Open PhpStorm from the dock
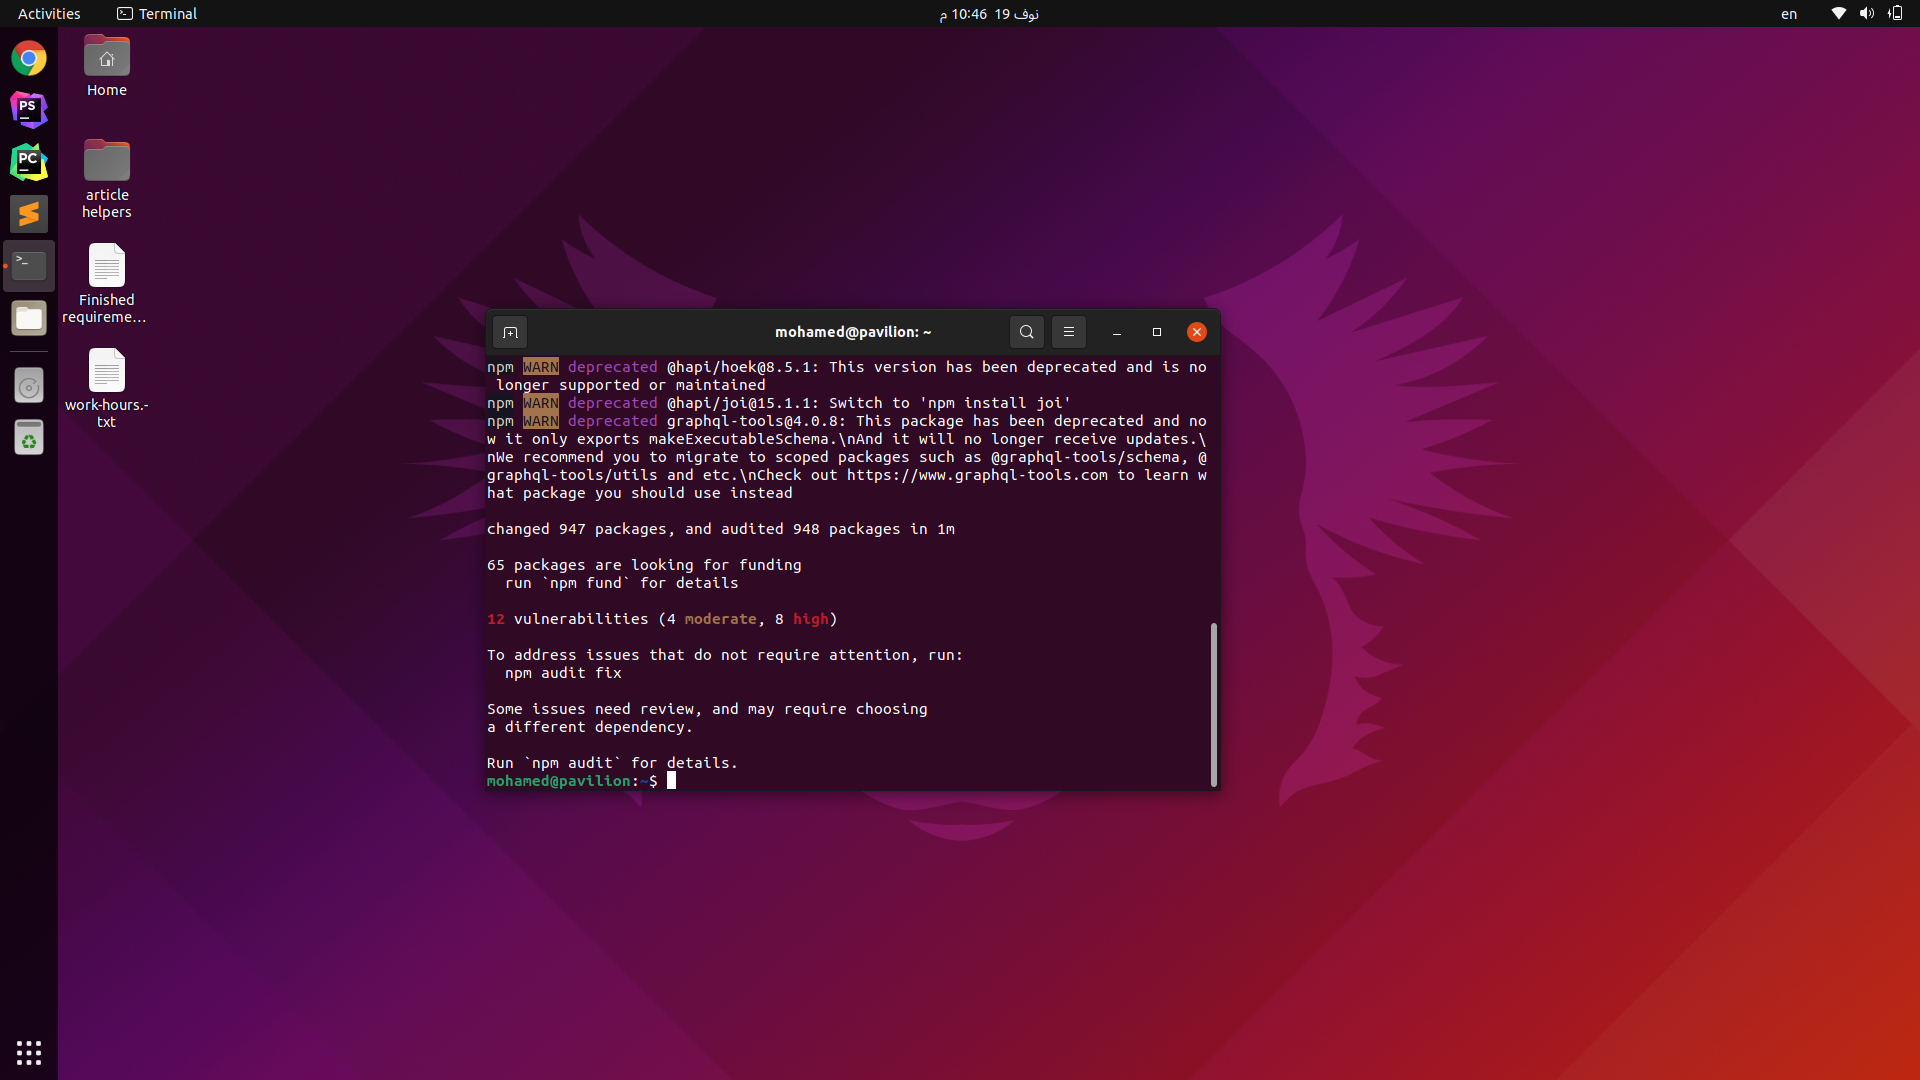This screenshot has height=1080, width=1920. point(29,110)
